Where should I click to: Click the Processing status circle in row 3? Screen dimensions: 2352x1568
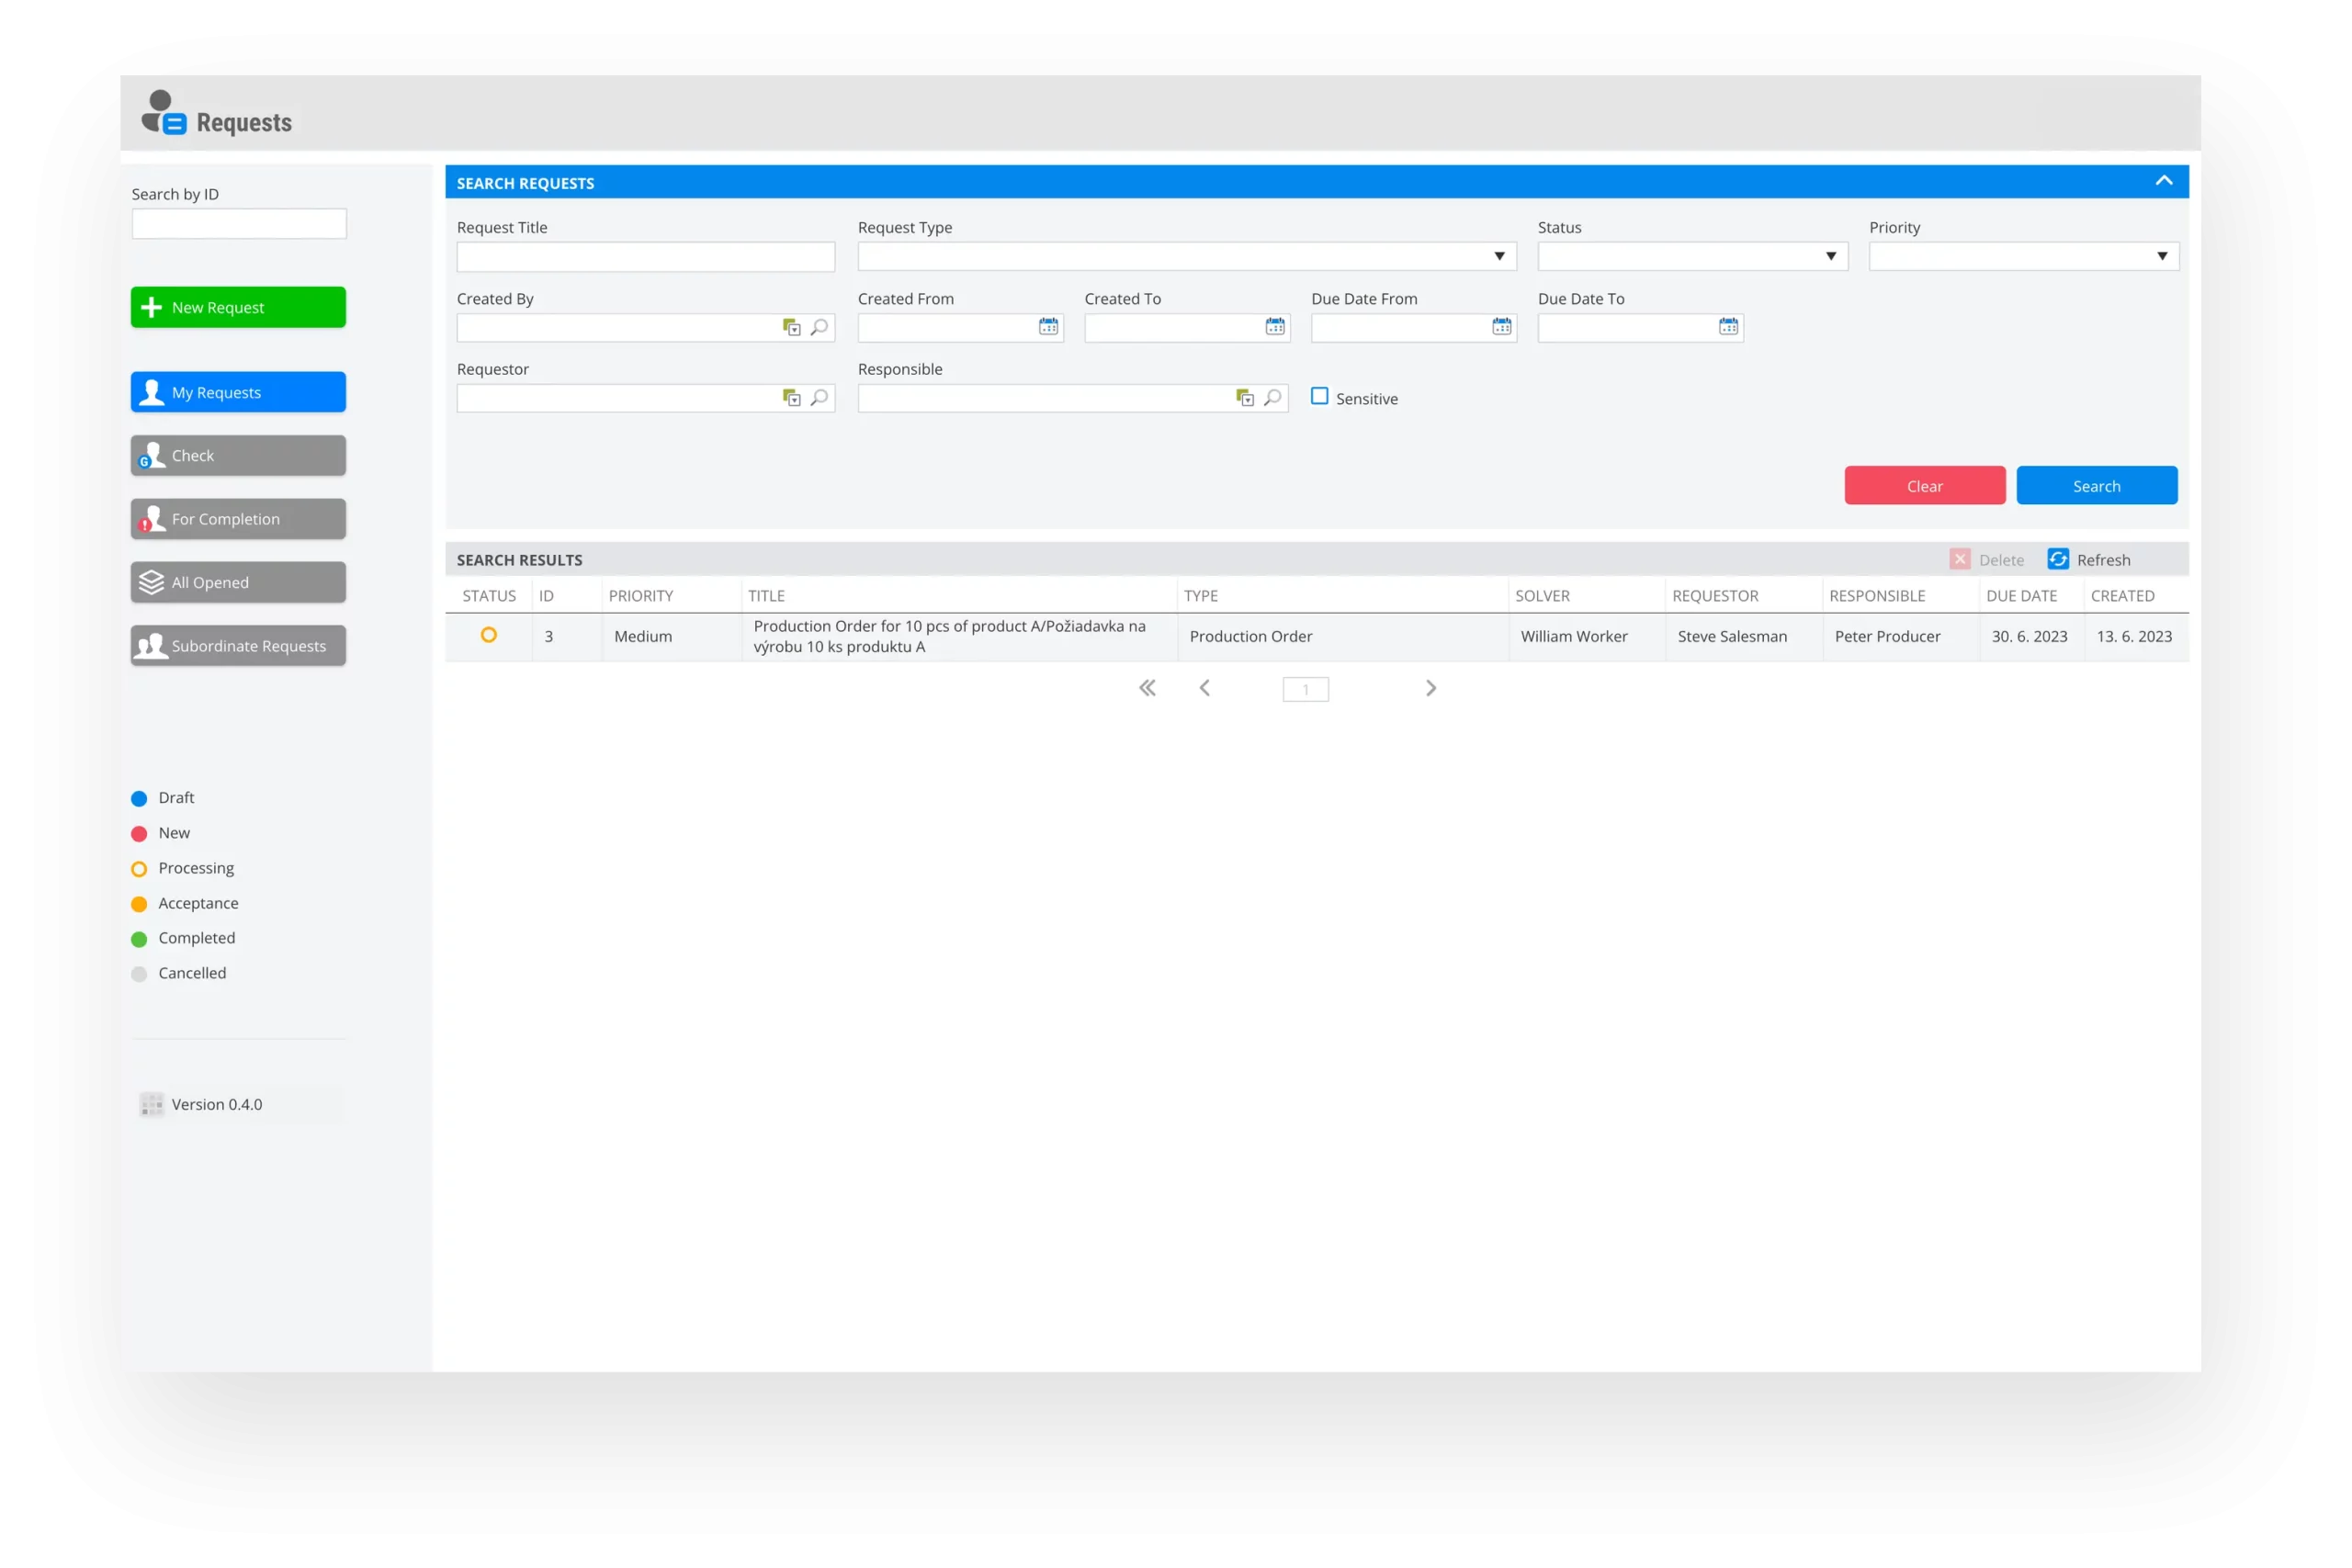(x=489, y=635)
